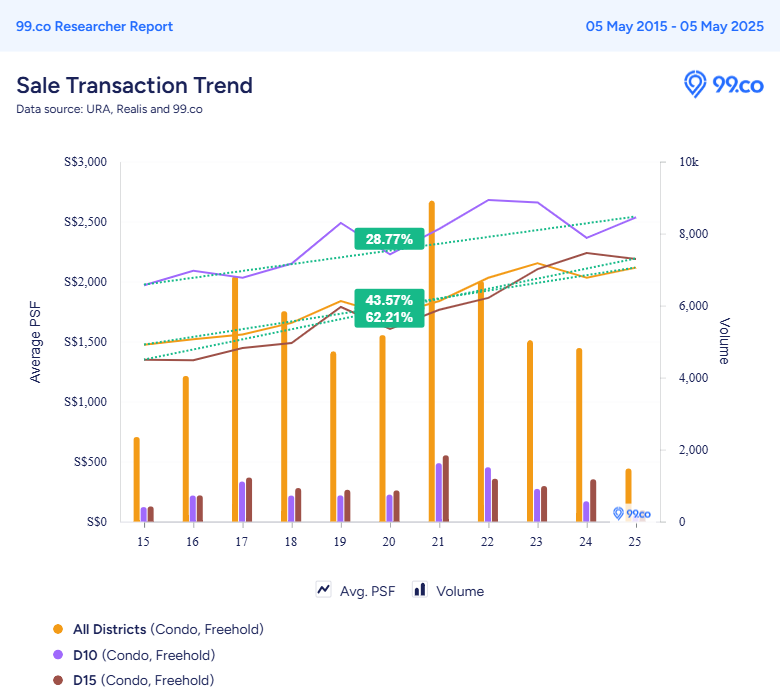Open the 99.co Researcher Report link
Viewport: 780px width, 695px height.
click(x=95, y=26)
